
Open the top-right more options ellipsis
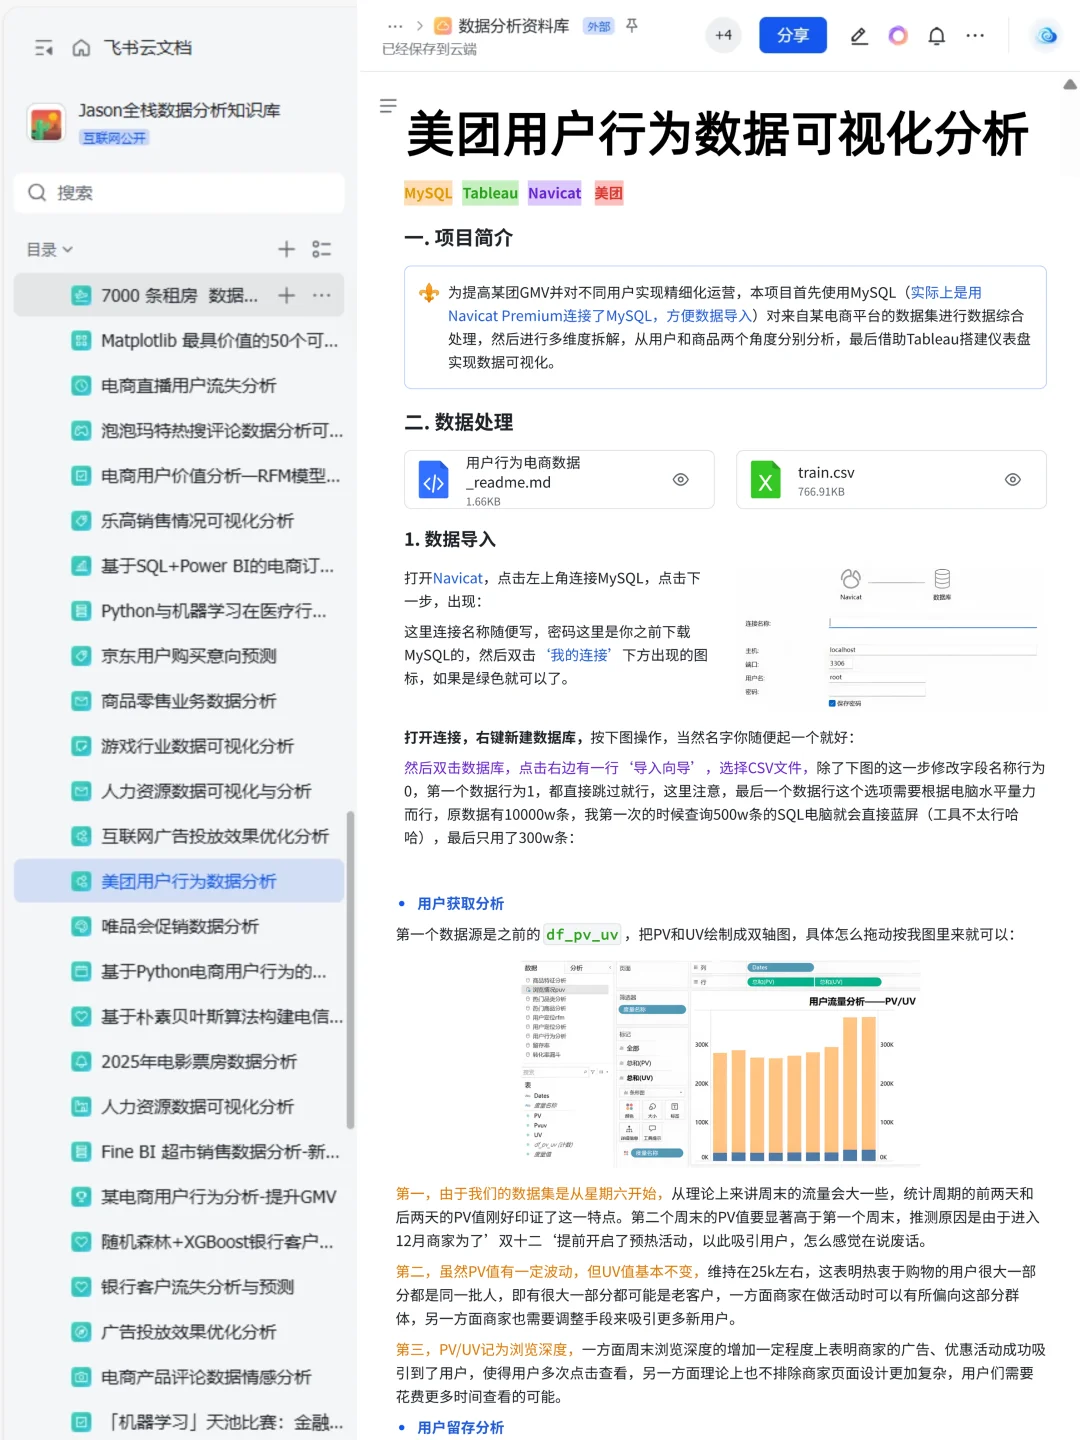(x=975, y=36)
